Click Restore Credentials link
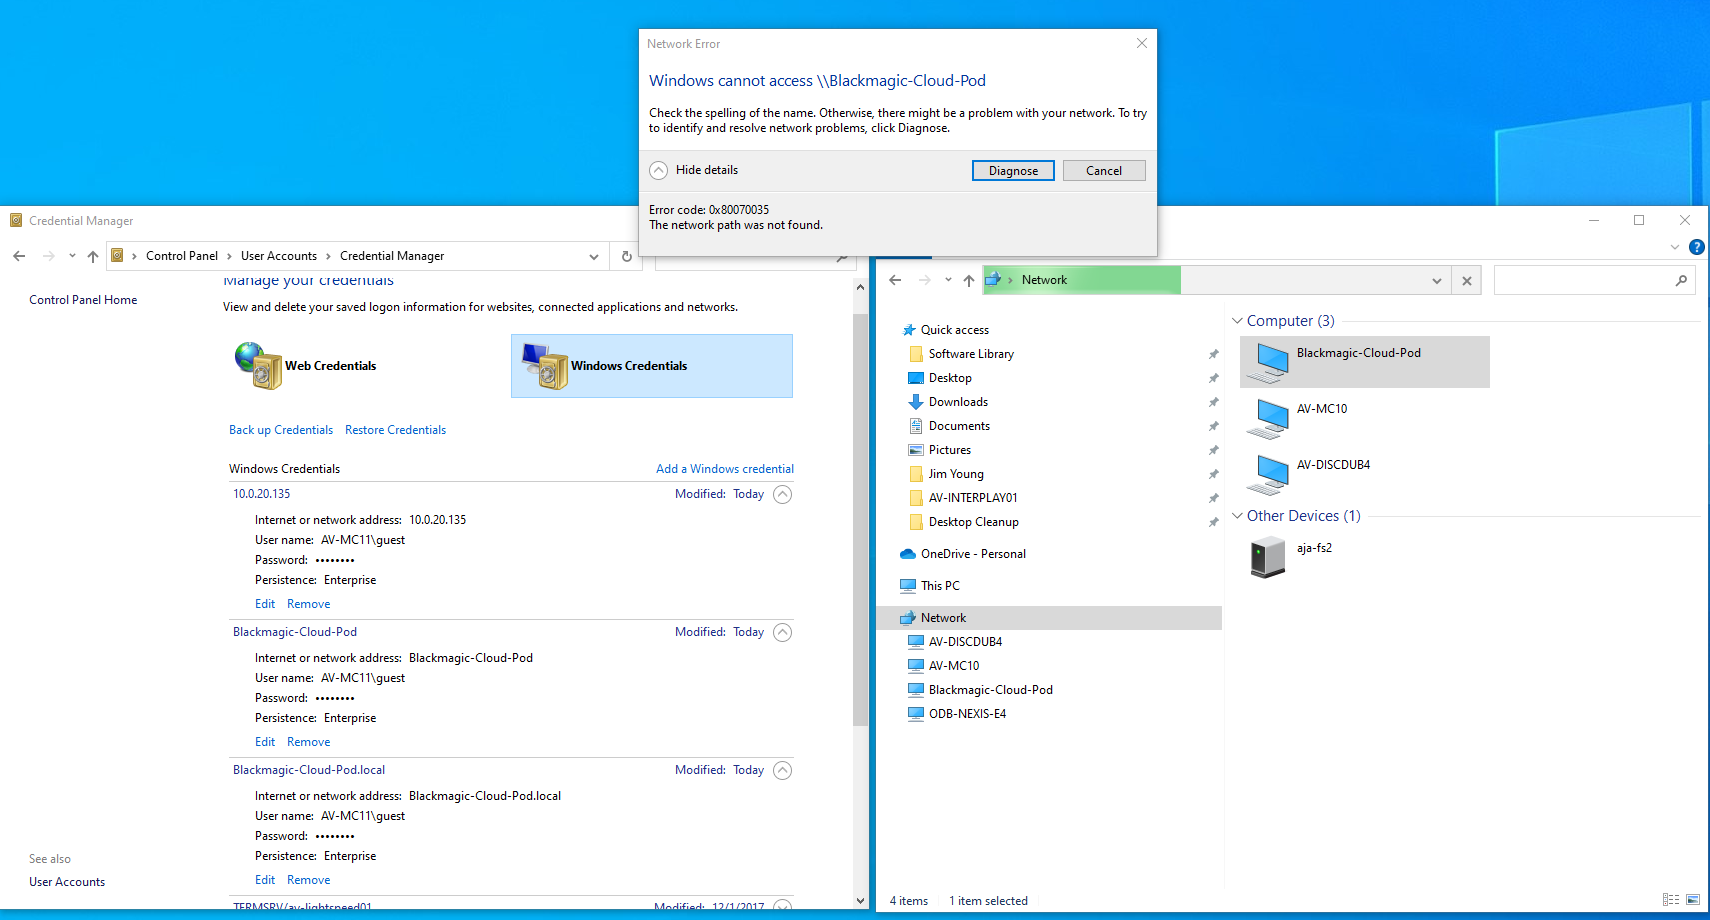This screenshot has height=920, width=1710. tap(395, 430)
